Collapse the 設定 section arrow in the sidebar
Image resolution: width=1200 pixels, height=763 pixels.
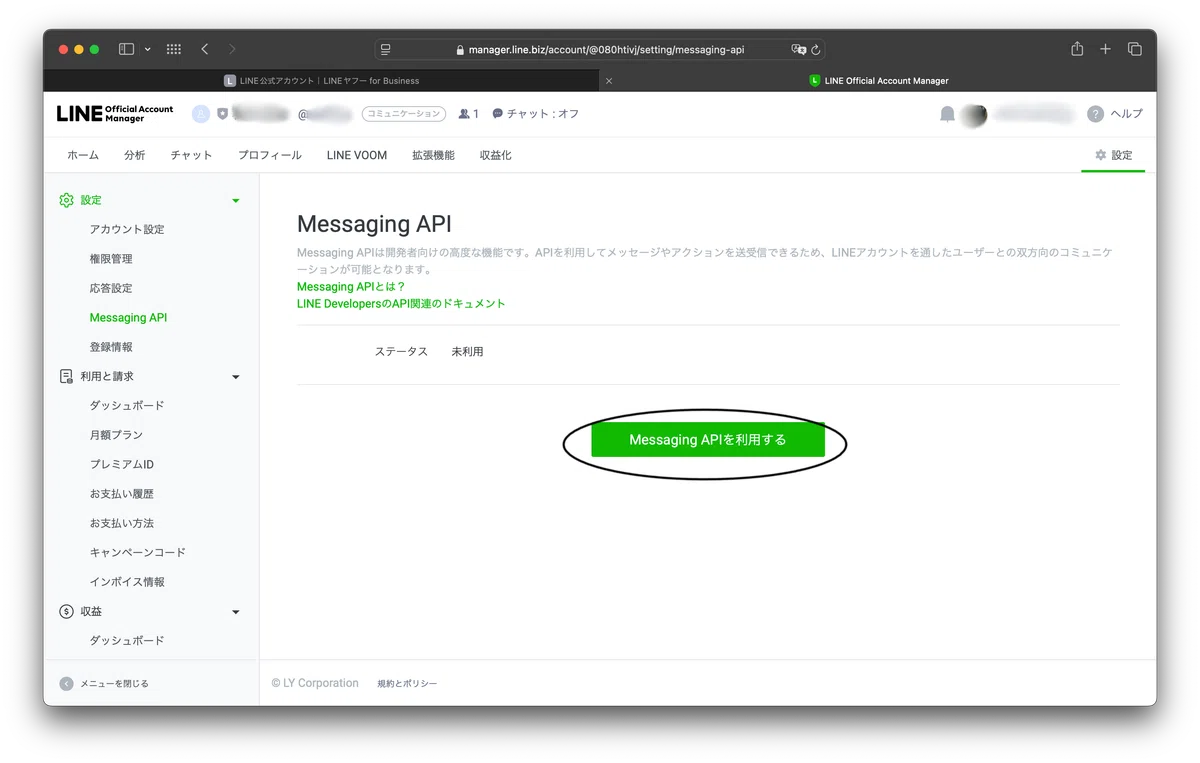(x=236, y=201)
